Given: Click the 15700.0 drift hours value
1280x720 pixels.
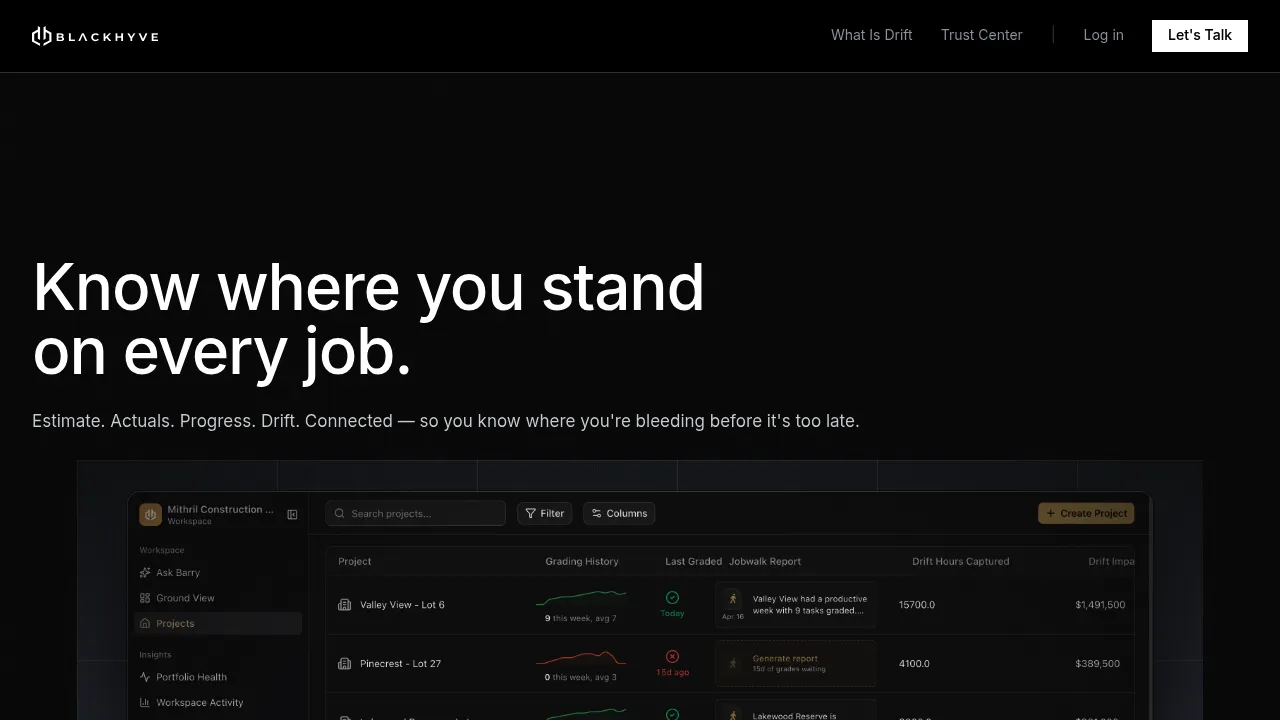Looking at the screenshot, I should click(917, 605).
